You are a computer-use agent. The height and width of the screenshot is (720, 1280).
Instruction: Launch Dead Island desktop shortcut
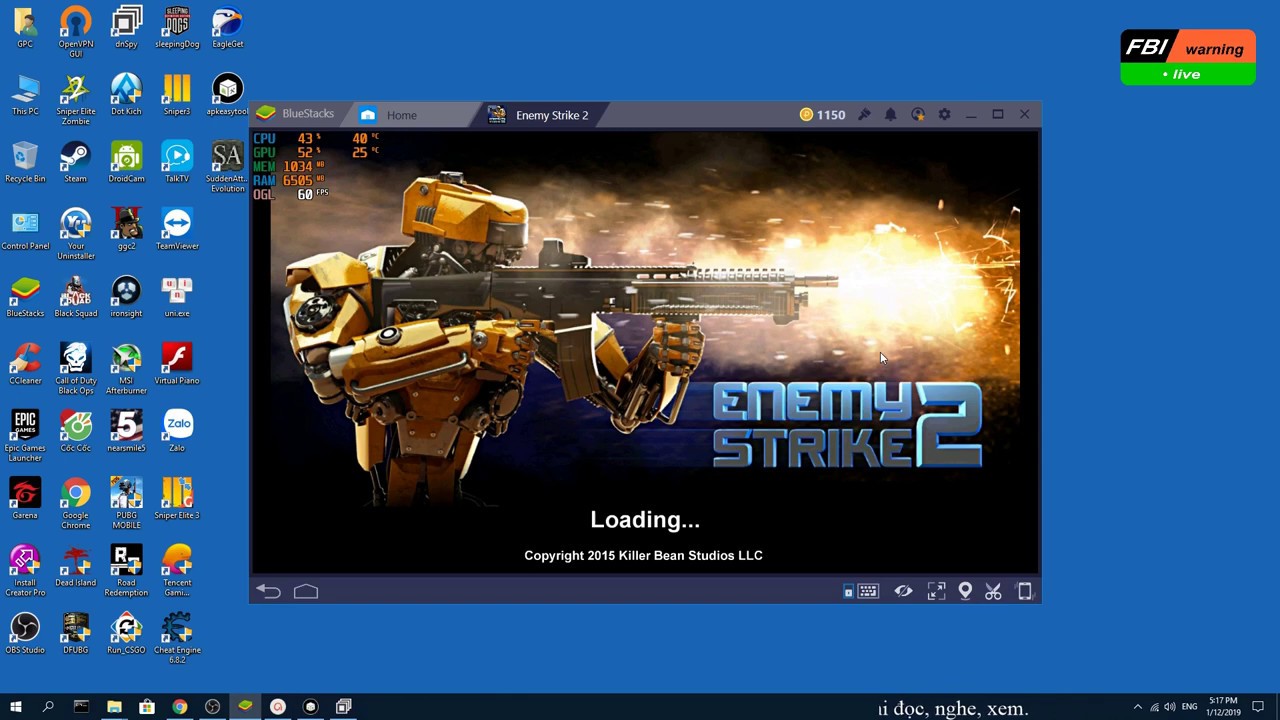(x=76, y=566)
